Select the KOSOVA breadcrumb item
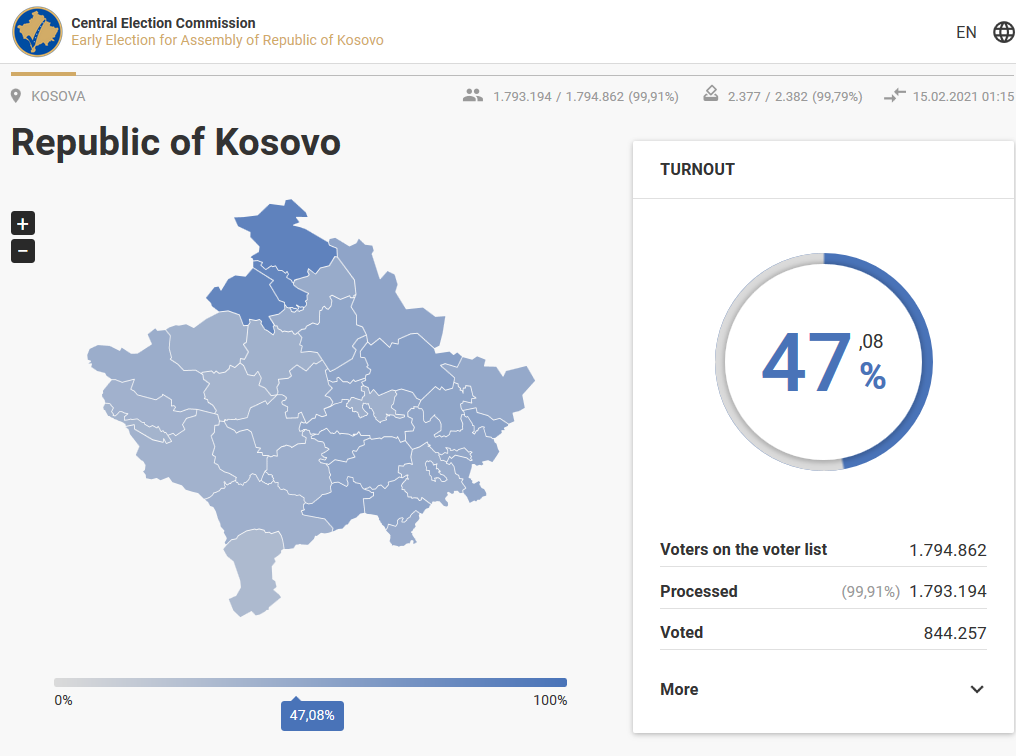 click(58, 96)
